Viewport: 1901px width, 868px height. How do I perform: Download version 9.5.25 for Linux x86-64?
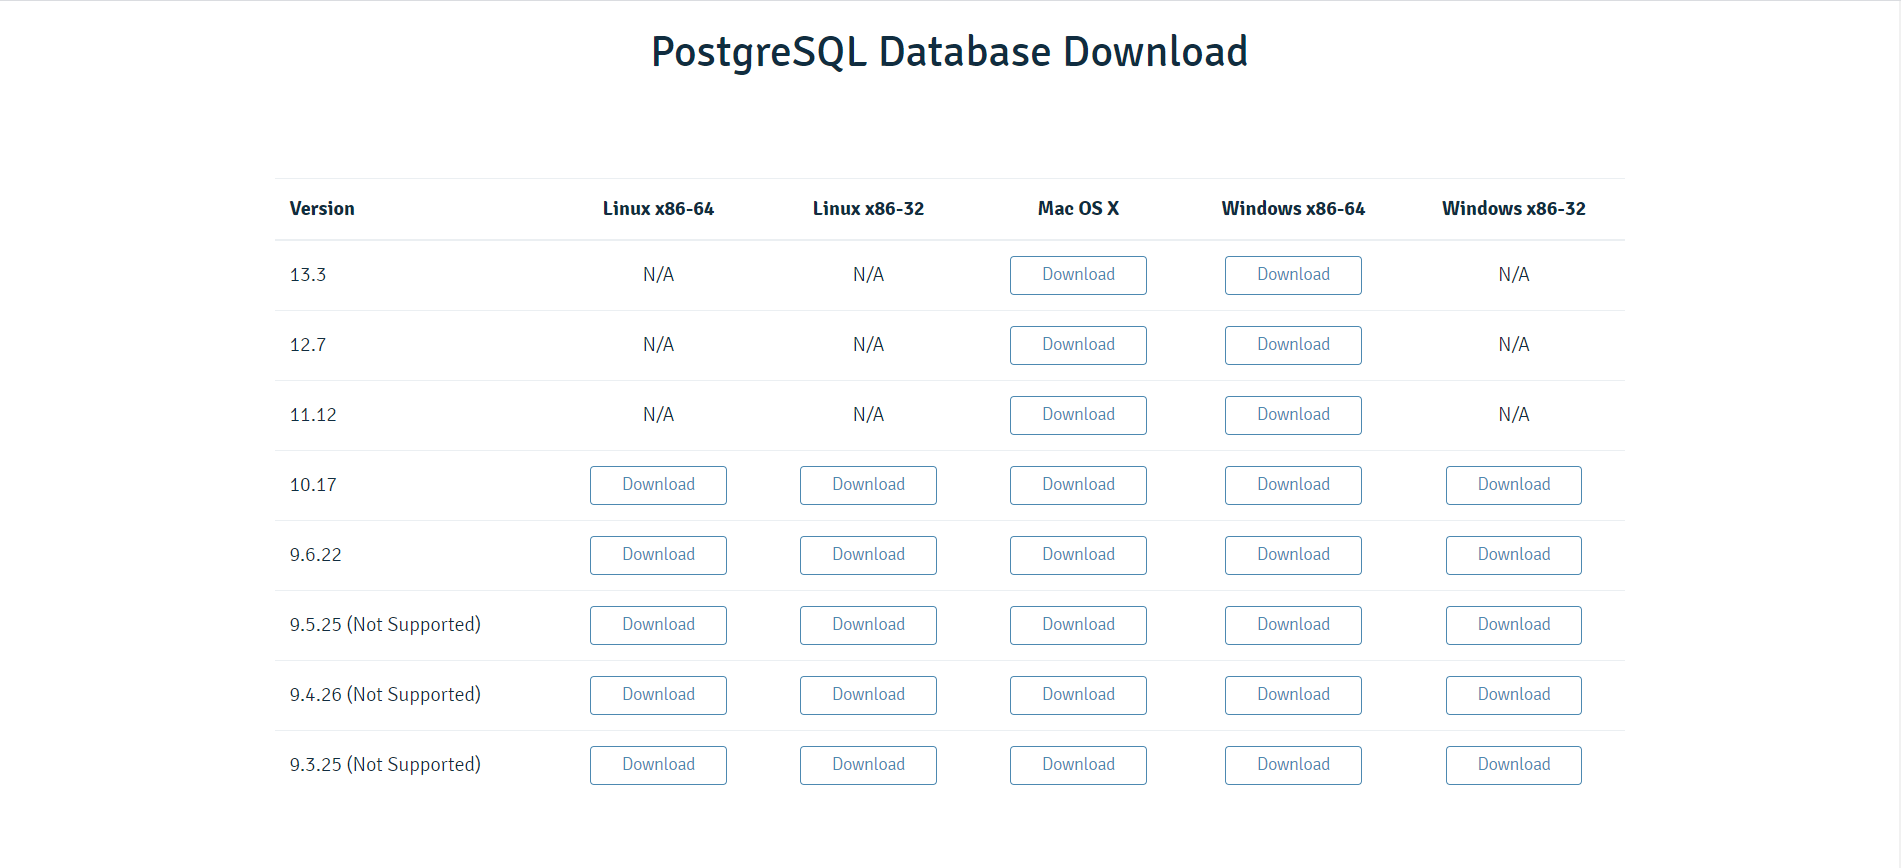[658, 625]
